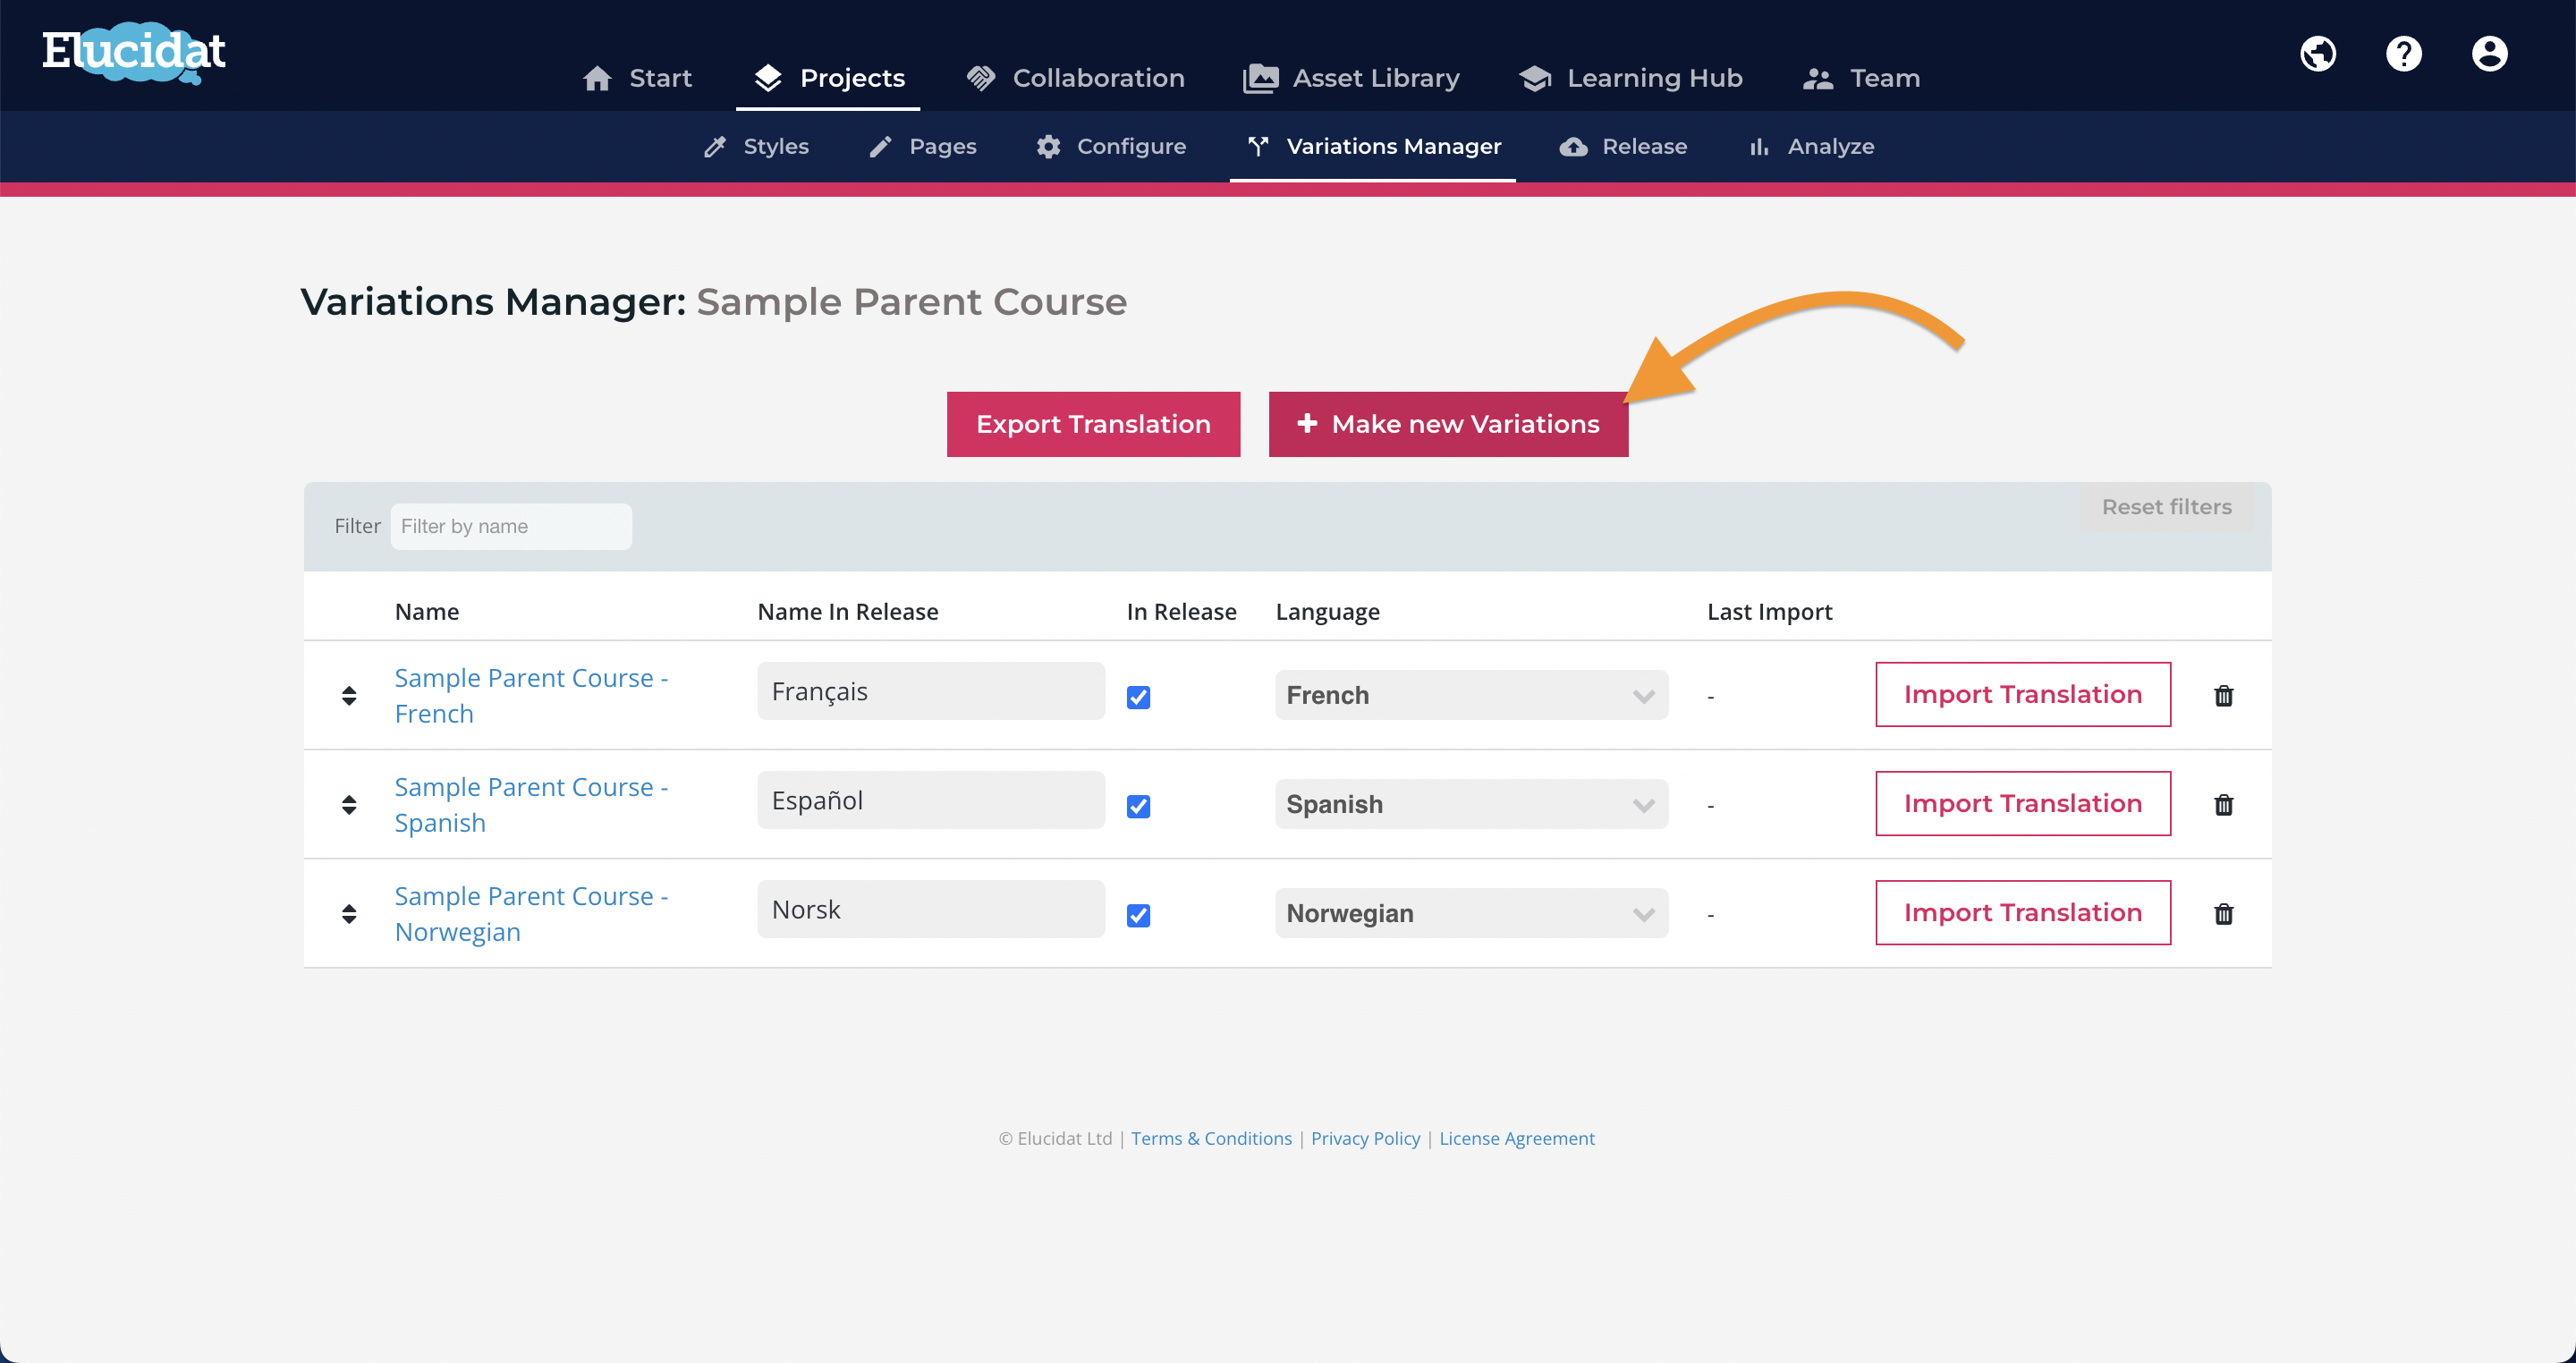Import Translation for the French variation
This screenshot has width=2576, height=1363.
(2022, 694)
